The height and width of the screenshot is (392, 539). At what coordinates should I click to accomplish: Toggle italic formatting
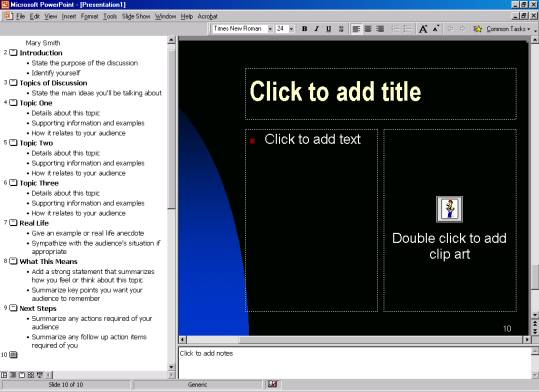click(316, 29)
